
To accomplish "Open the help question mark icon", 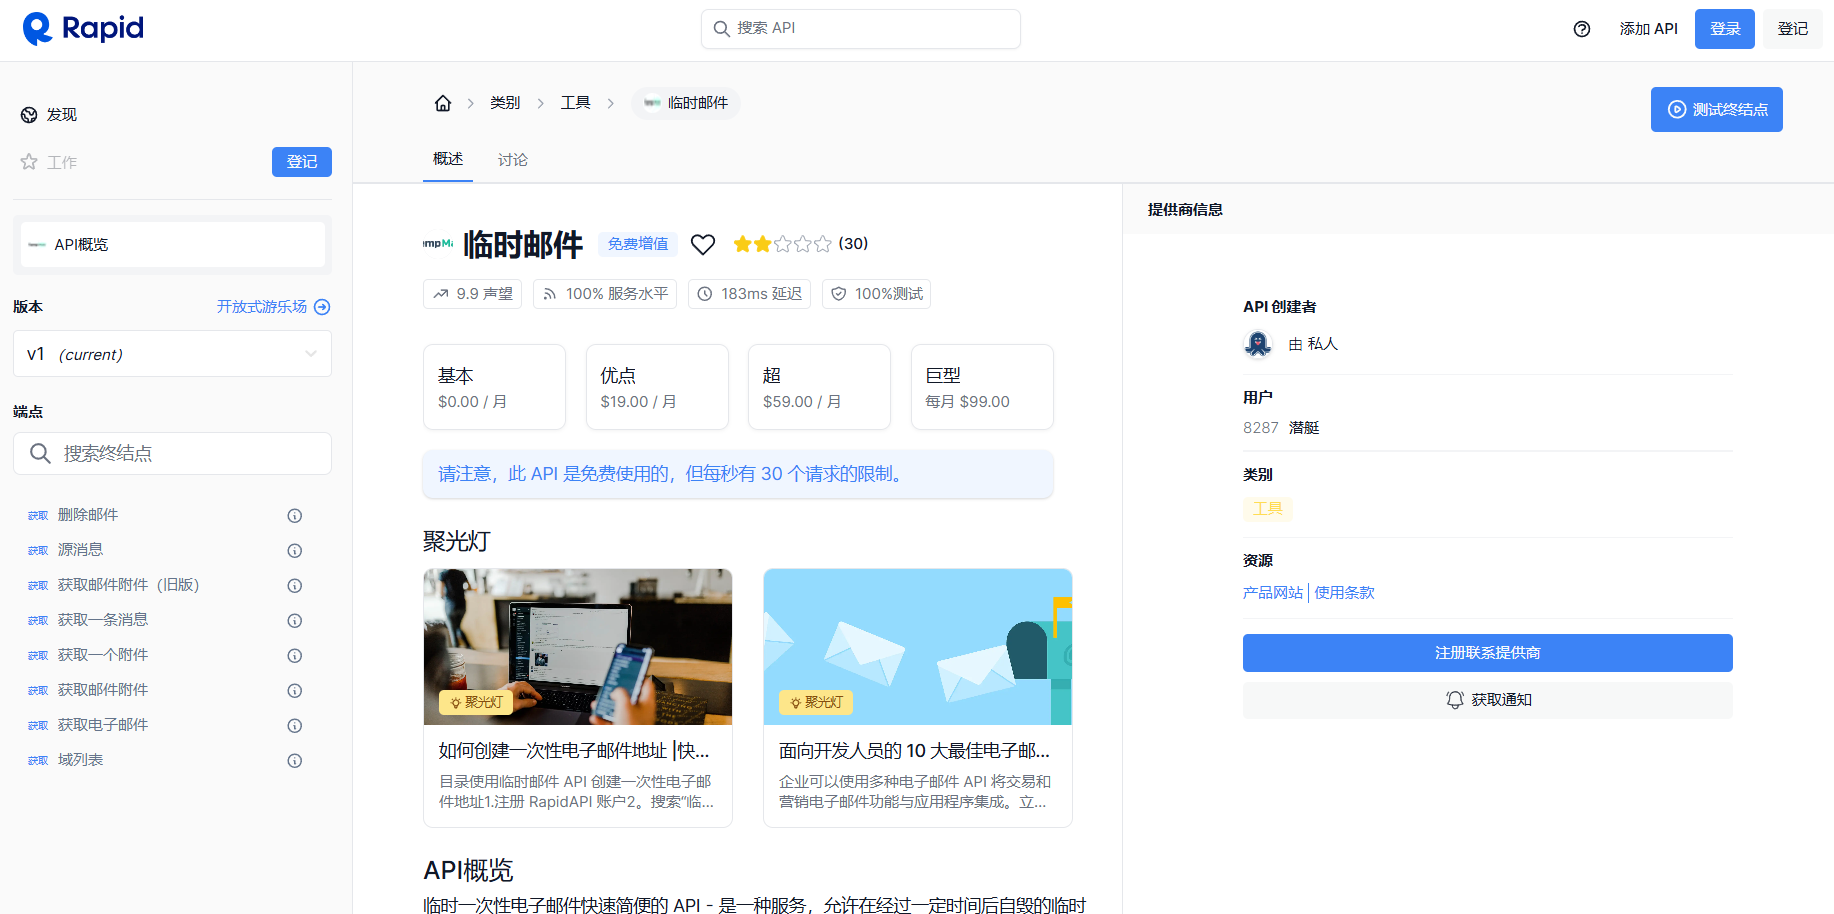I will (x=1582, y=29).
